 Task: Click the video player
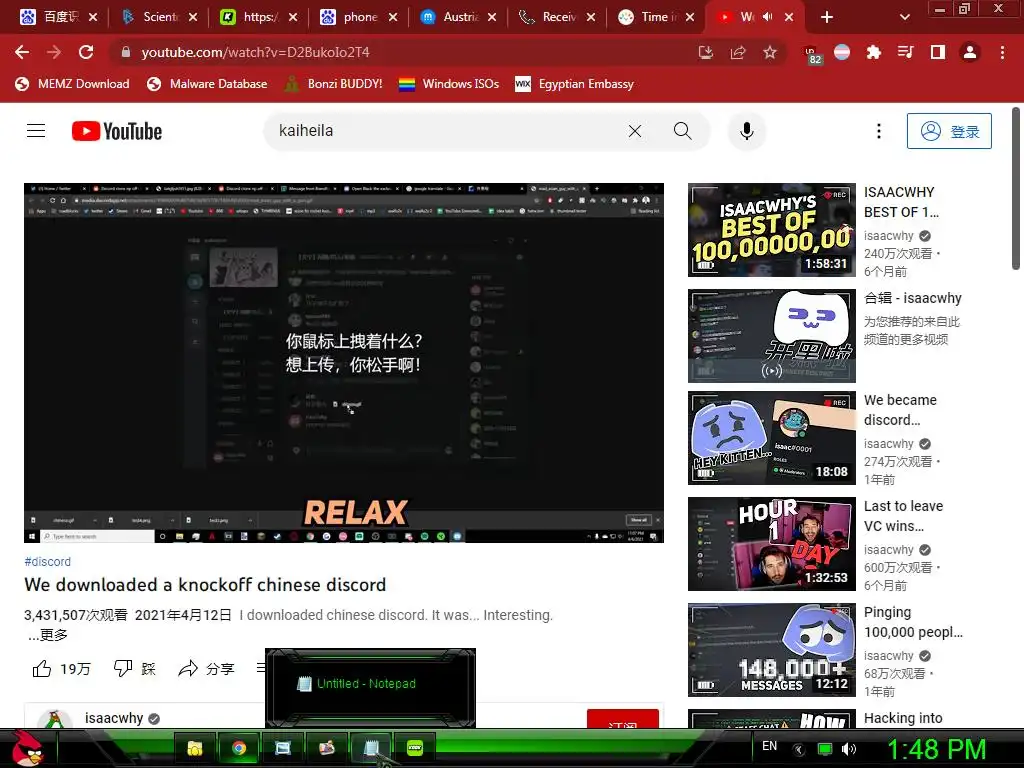344,362
